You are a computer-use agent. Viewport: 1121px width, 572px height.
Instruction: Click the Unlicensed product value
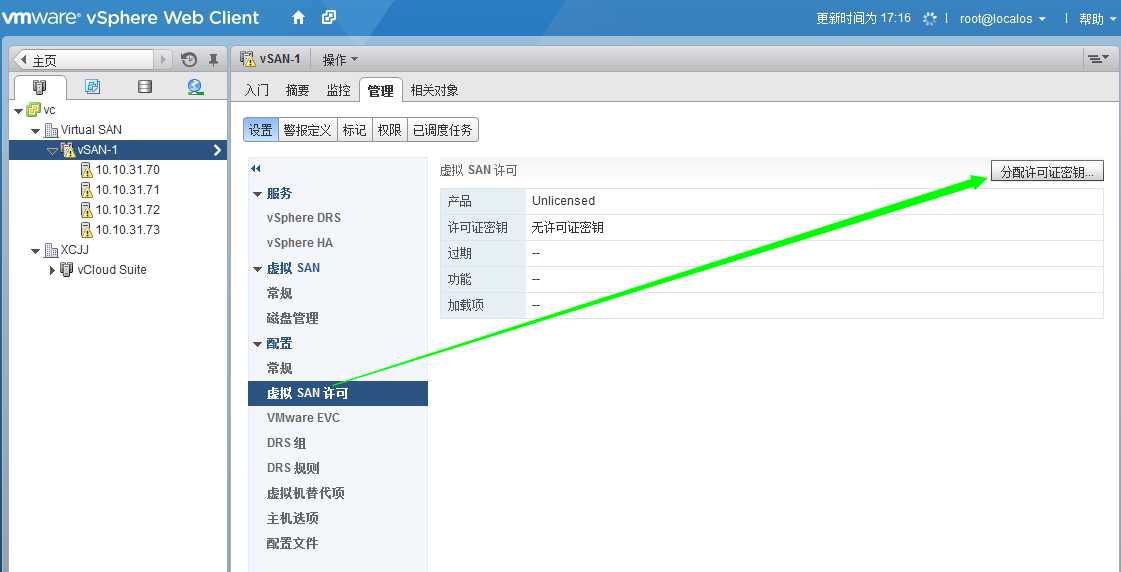click(x=563, y=201)
